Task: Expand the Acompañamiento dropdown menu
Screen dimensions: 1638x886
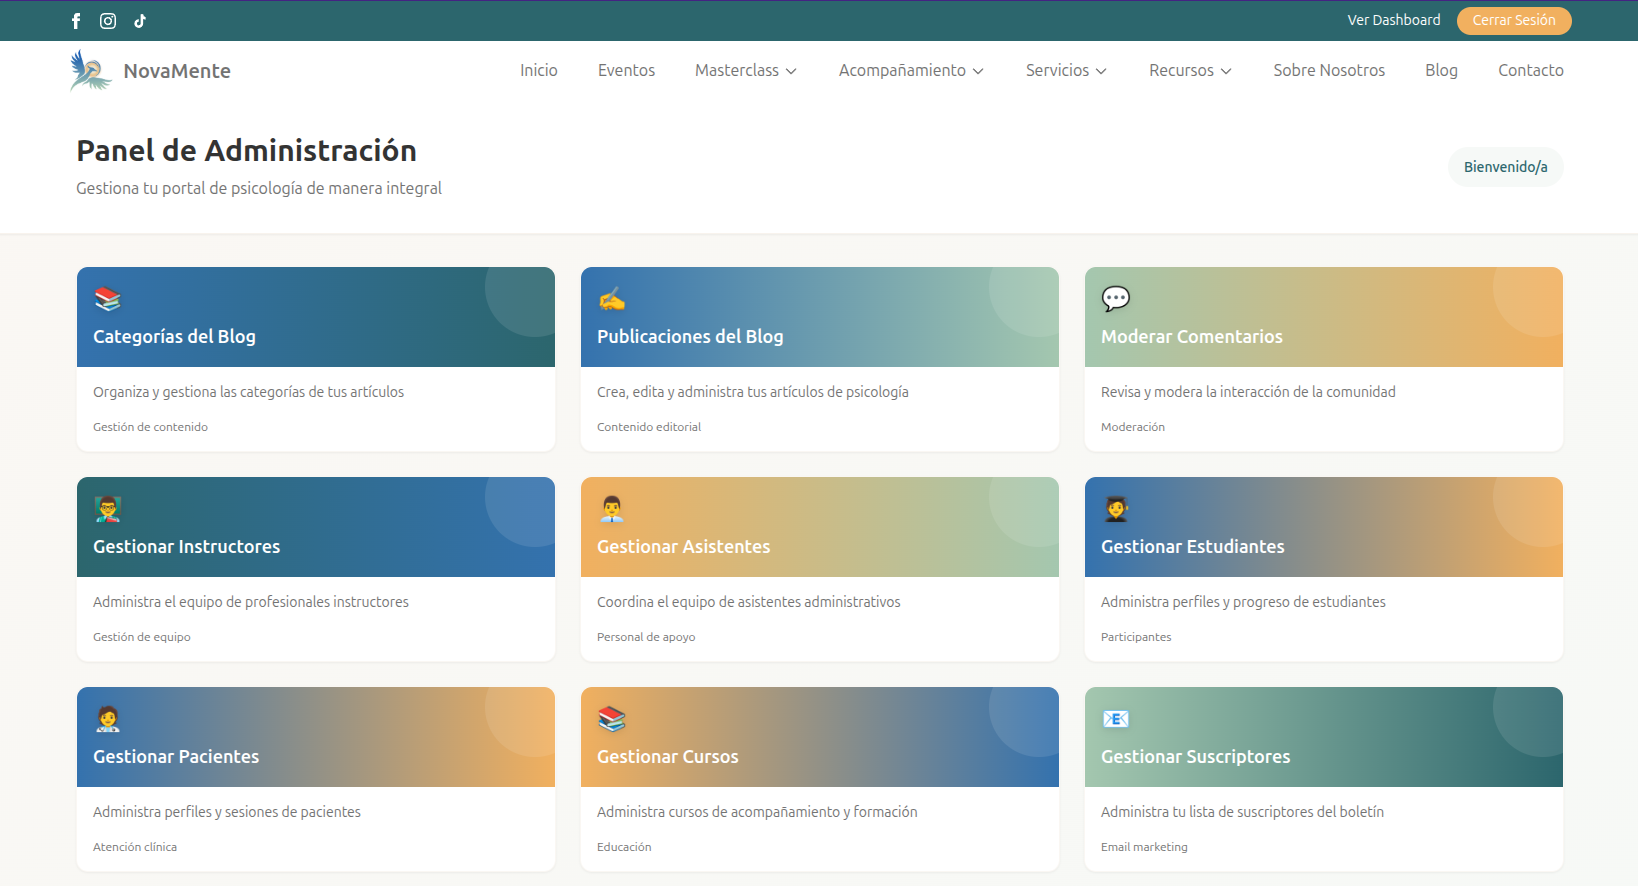Action: point(910,71)
